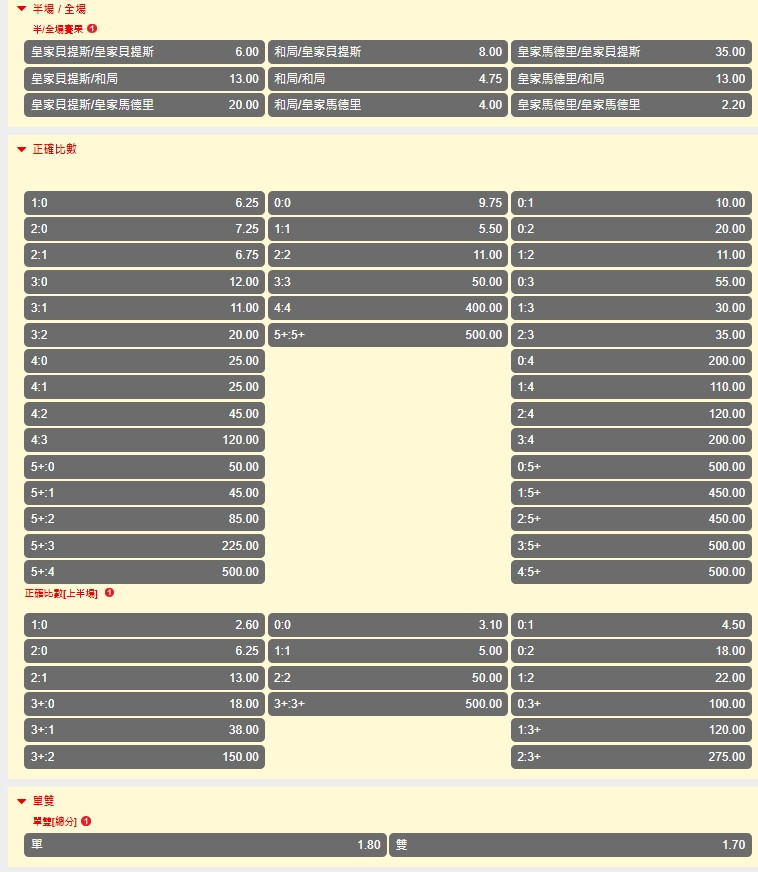The width and height of the screenshot is (758, 872).
Task: Pick score 1:3 at 30.00
Action: point(631,308)
